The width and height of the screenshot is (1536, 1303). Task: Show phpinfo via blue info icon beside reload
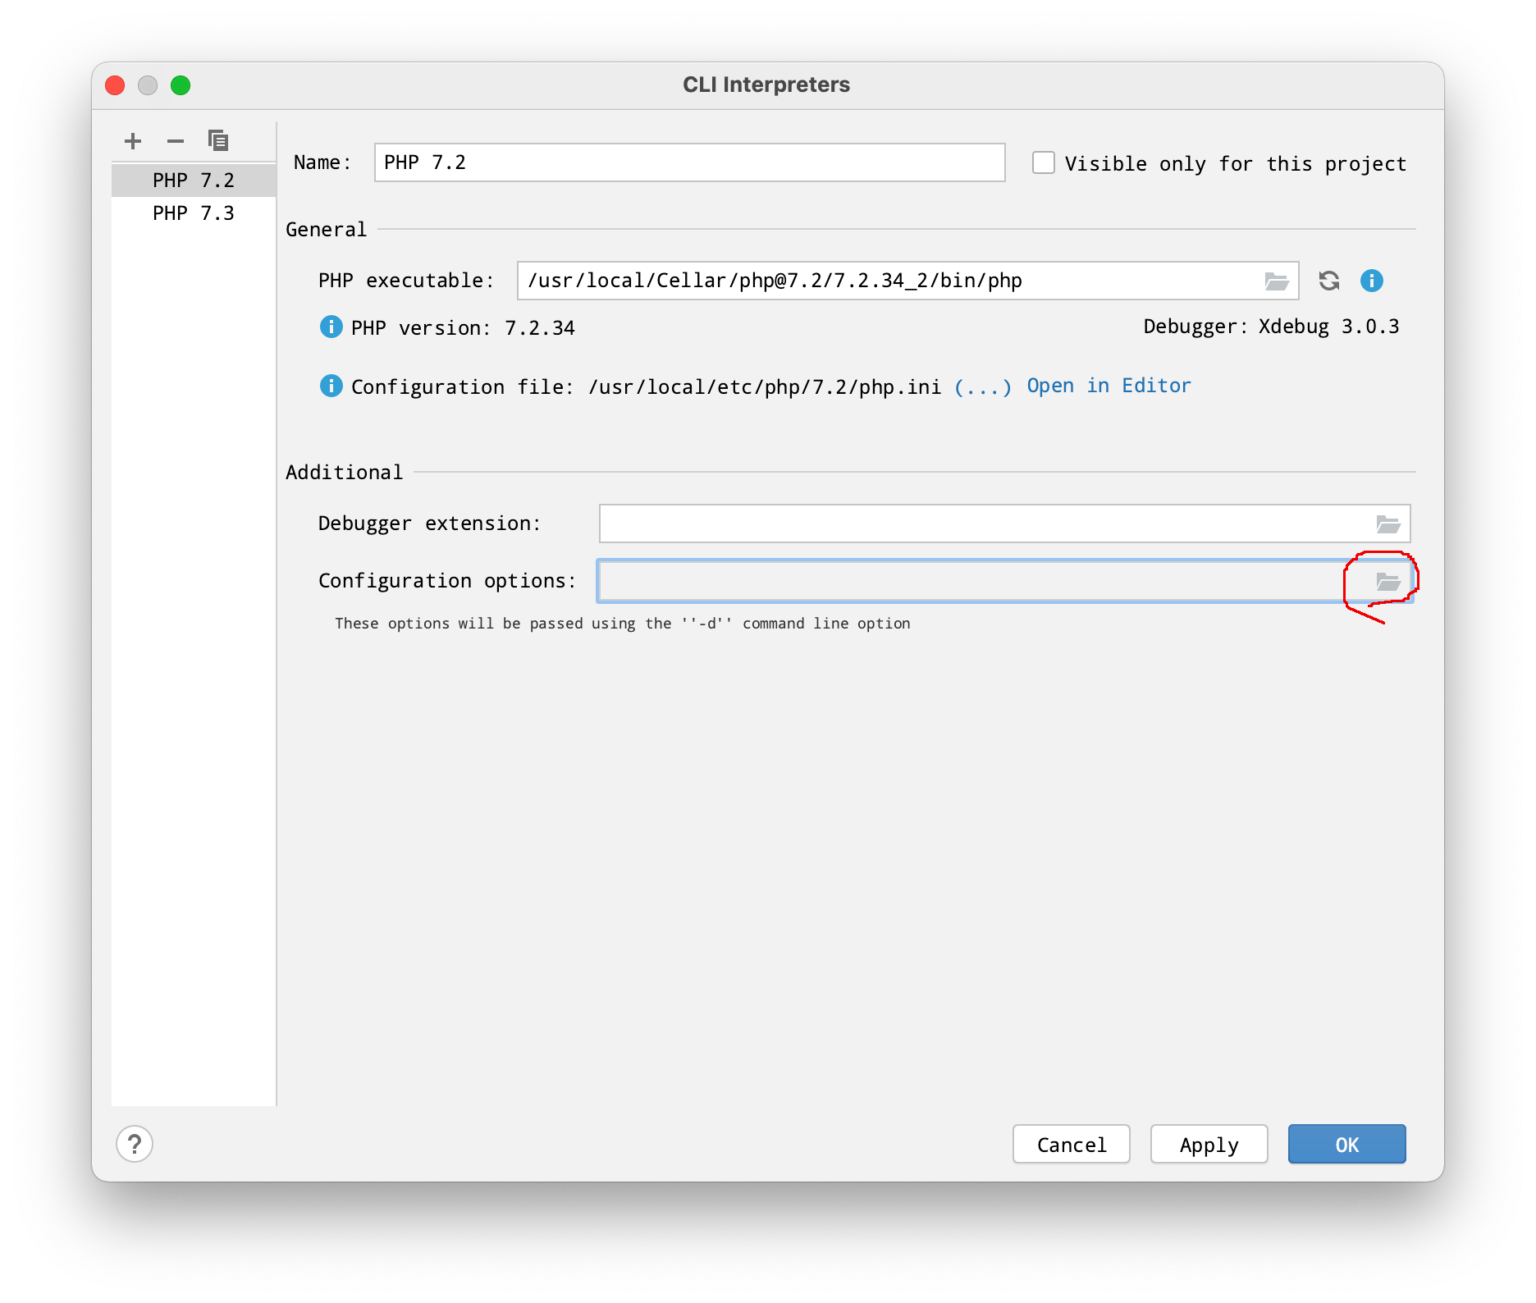[x=1372, y=281]
